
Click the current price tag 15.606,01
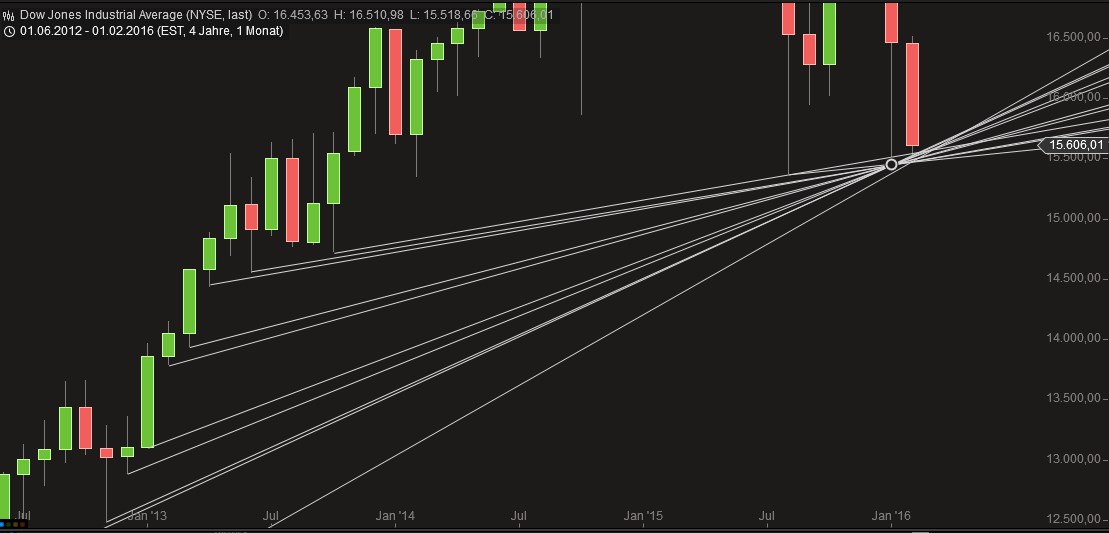tap(1076, 146)
